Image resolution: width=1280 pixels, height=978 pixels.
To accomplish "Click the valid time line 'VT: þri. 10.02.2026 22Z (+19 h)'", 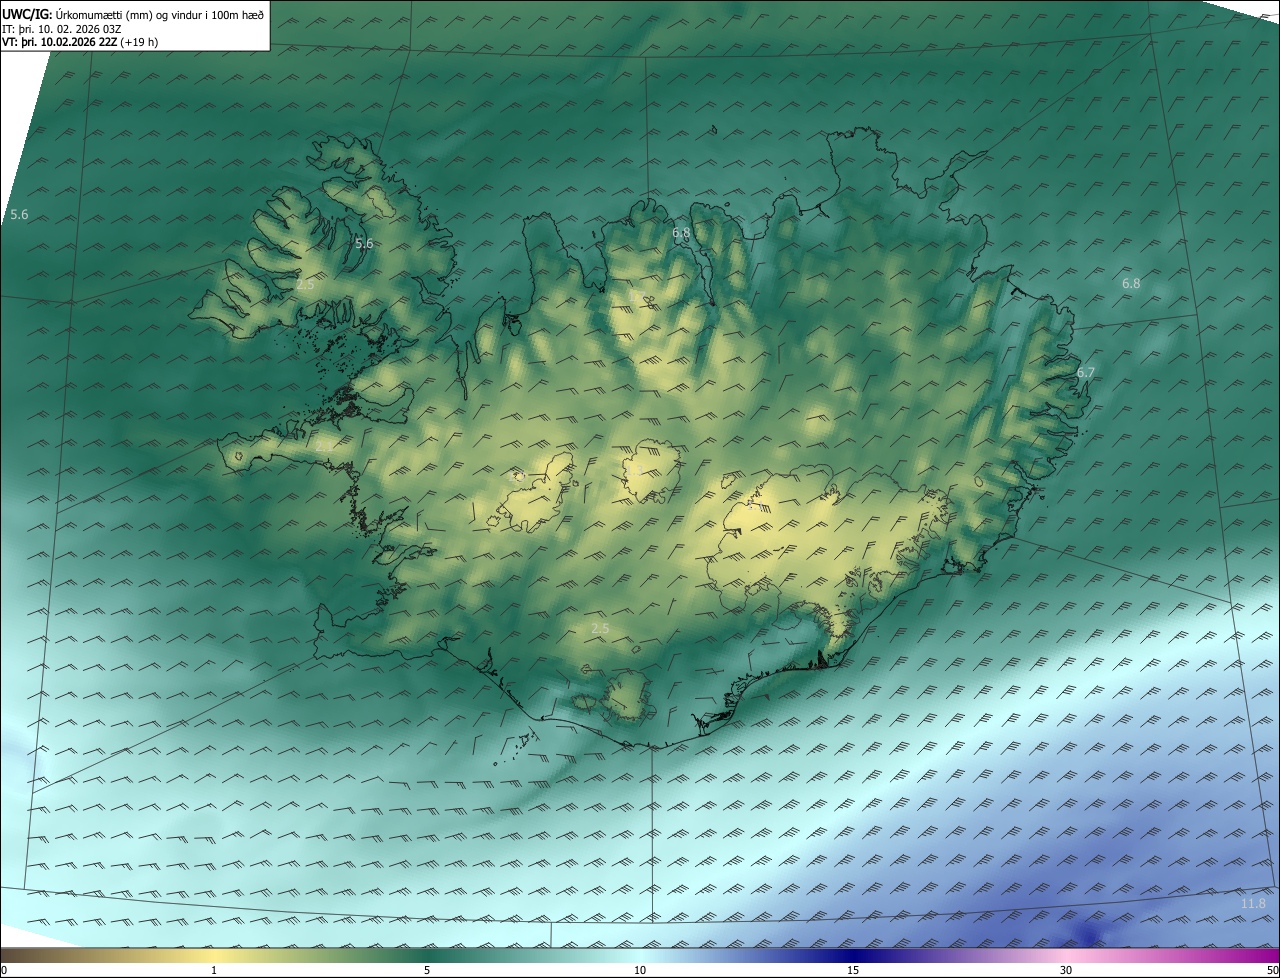I will pyautogui.click(x=80, y=41).
